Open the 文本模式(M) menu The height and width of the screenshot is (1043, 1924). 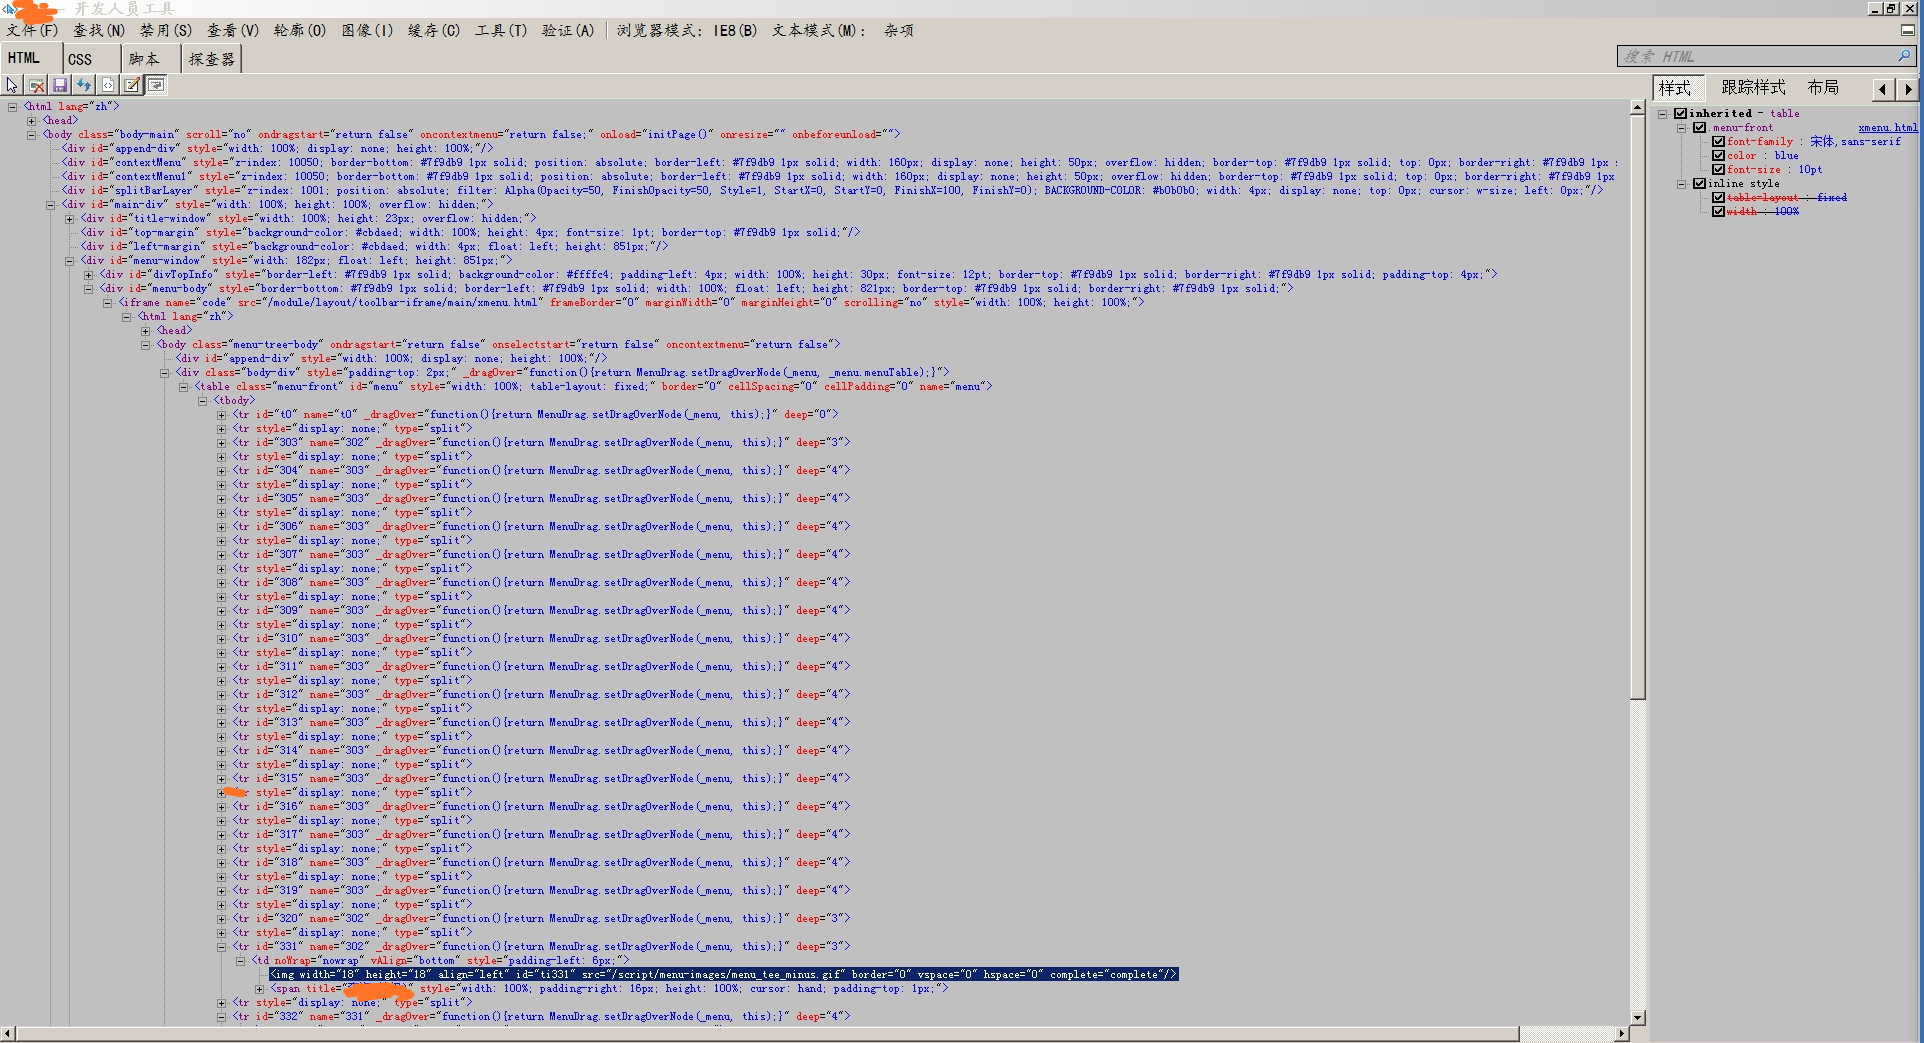[x=818, y=31]
